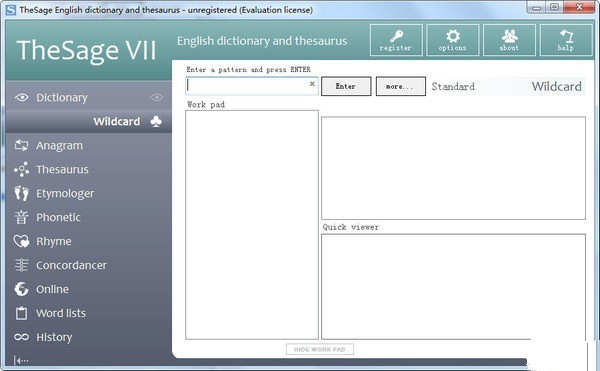Viewport: 600px width, 371px height.
Task: Maximize the TheSage window
Action: (554, 7)
